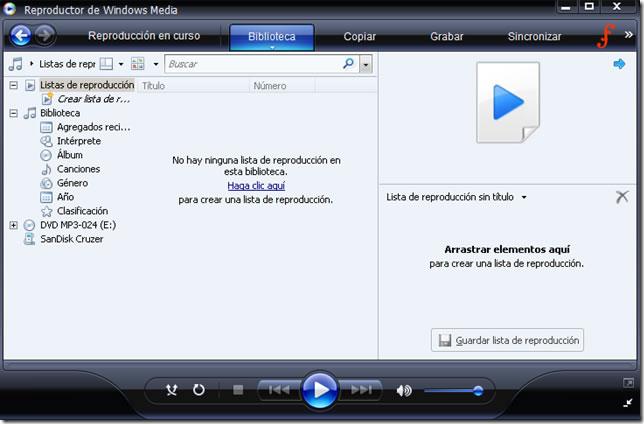Screen dimensions: 644x424
Task: Expand layout options dropdown arrow
Action: click(121, 64)
